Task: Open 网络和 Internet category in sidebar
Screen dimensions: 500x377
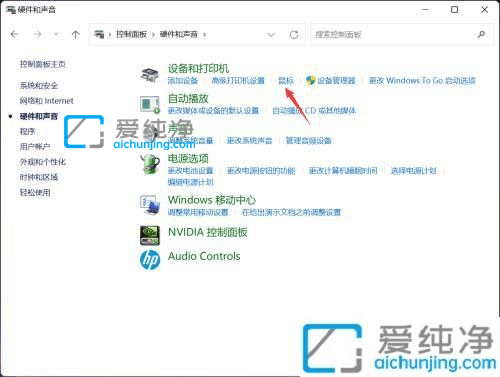Action: [x=46, y=101]
